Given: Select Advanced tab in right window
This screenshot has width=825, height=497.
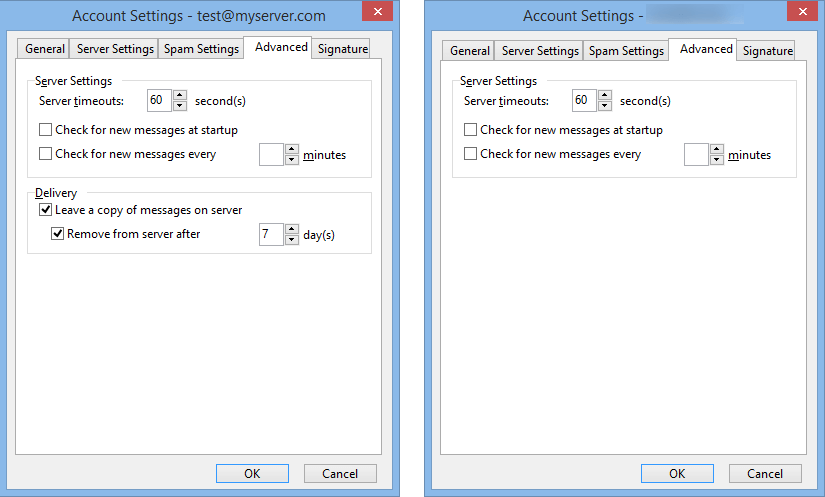Looking at the screenshot, I should (x=702, y=49).
